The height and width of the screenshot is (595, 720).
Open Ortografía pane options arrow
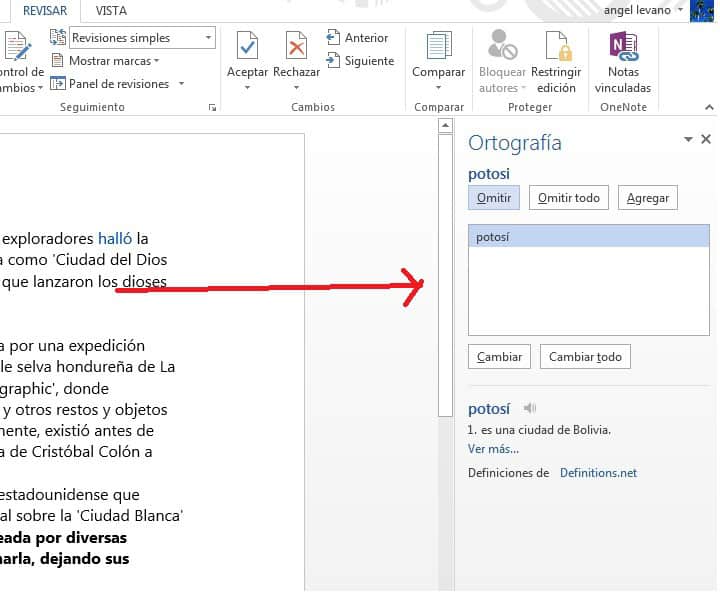(688, 140)
